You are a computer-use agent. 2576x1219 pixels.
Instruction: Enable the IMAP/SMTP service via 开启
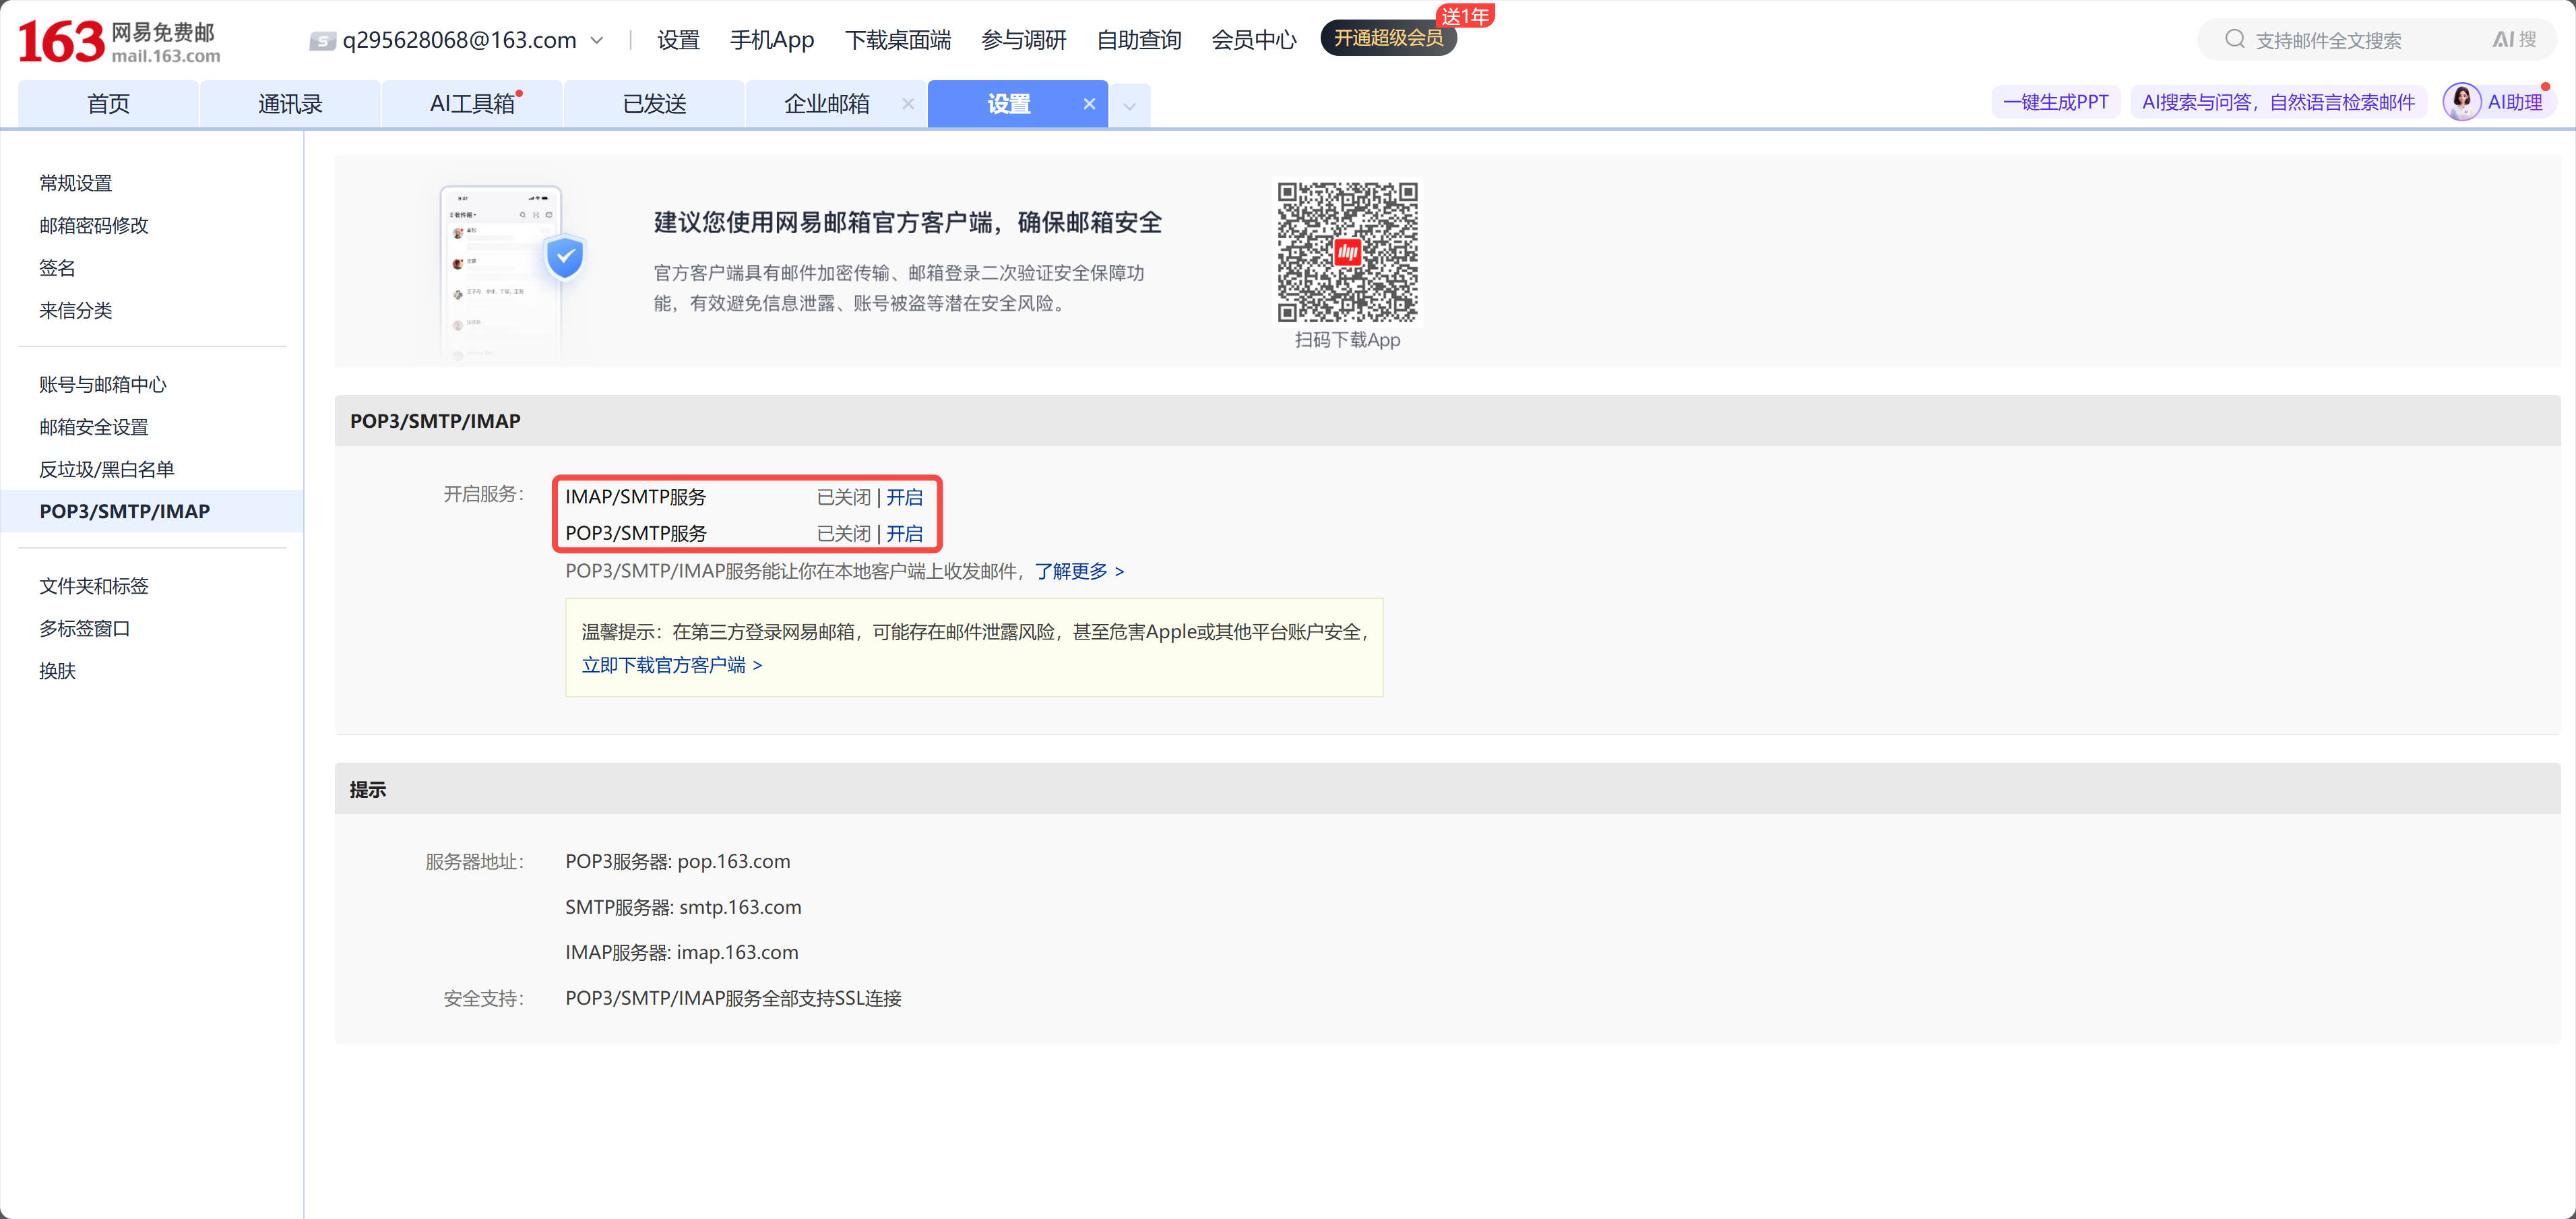pyautogui.click(x=904, y=497)
